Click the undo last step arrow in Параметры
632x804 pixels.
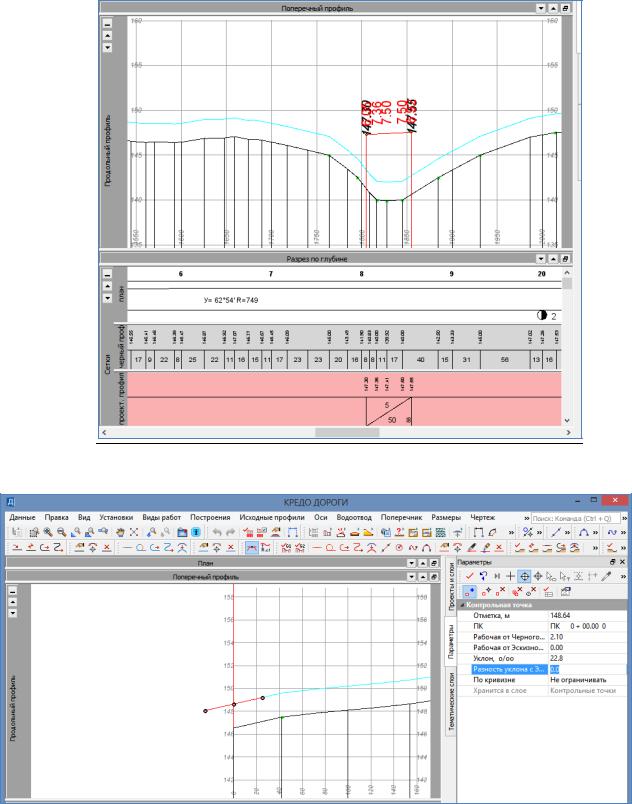483,576
